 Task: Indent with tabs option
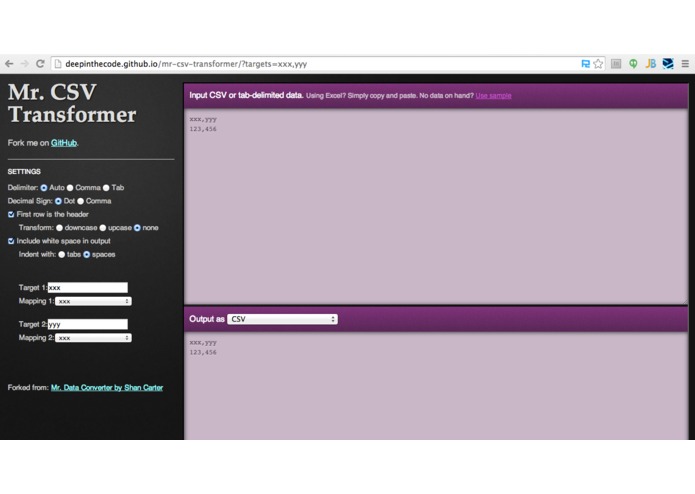tap(62, 254)
